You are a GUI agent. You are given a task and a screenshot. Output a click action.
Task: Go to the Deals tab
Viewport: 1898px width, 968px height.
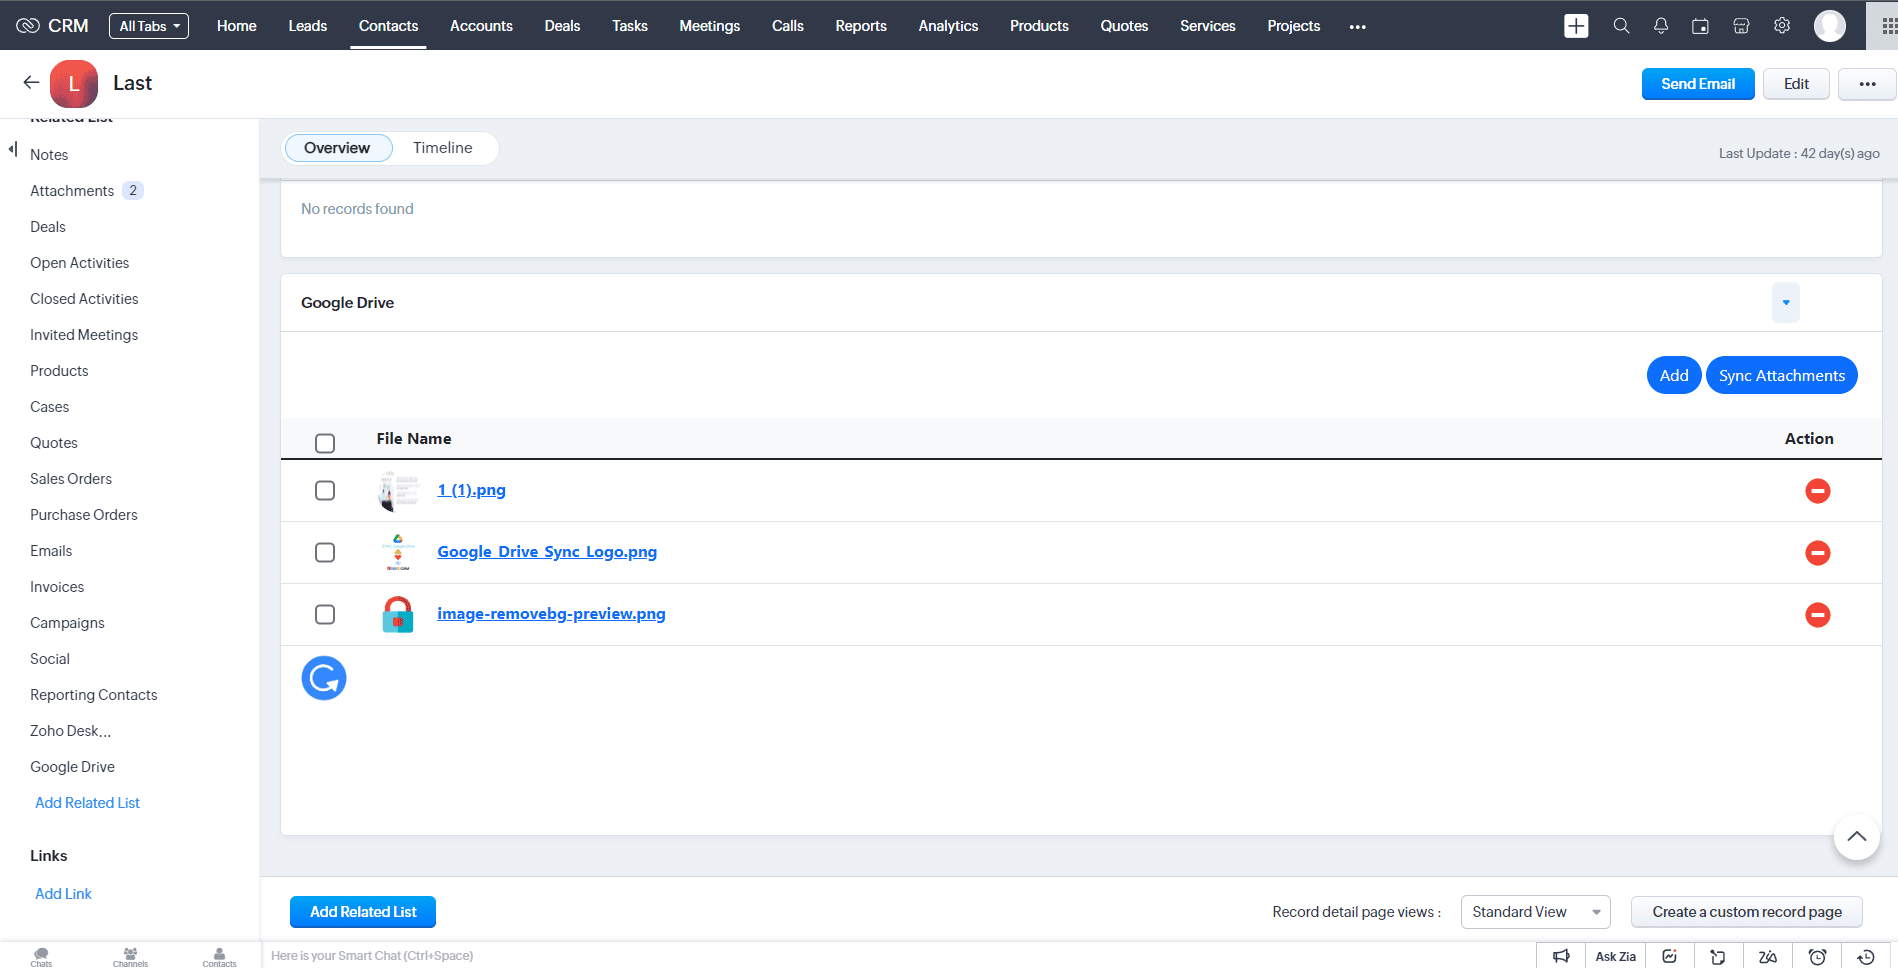click(x=562, y=26)
